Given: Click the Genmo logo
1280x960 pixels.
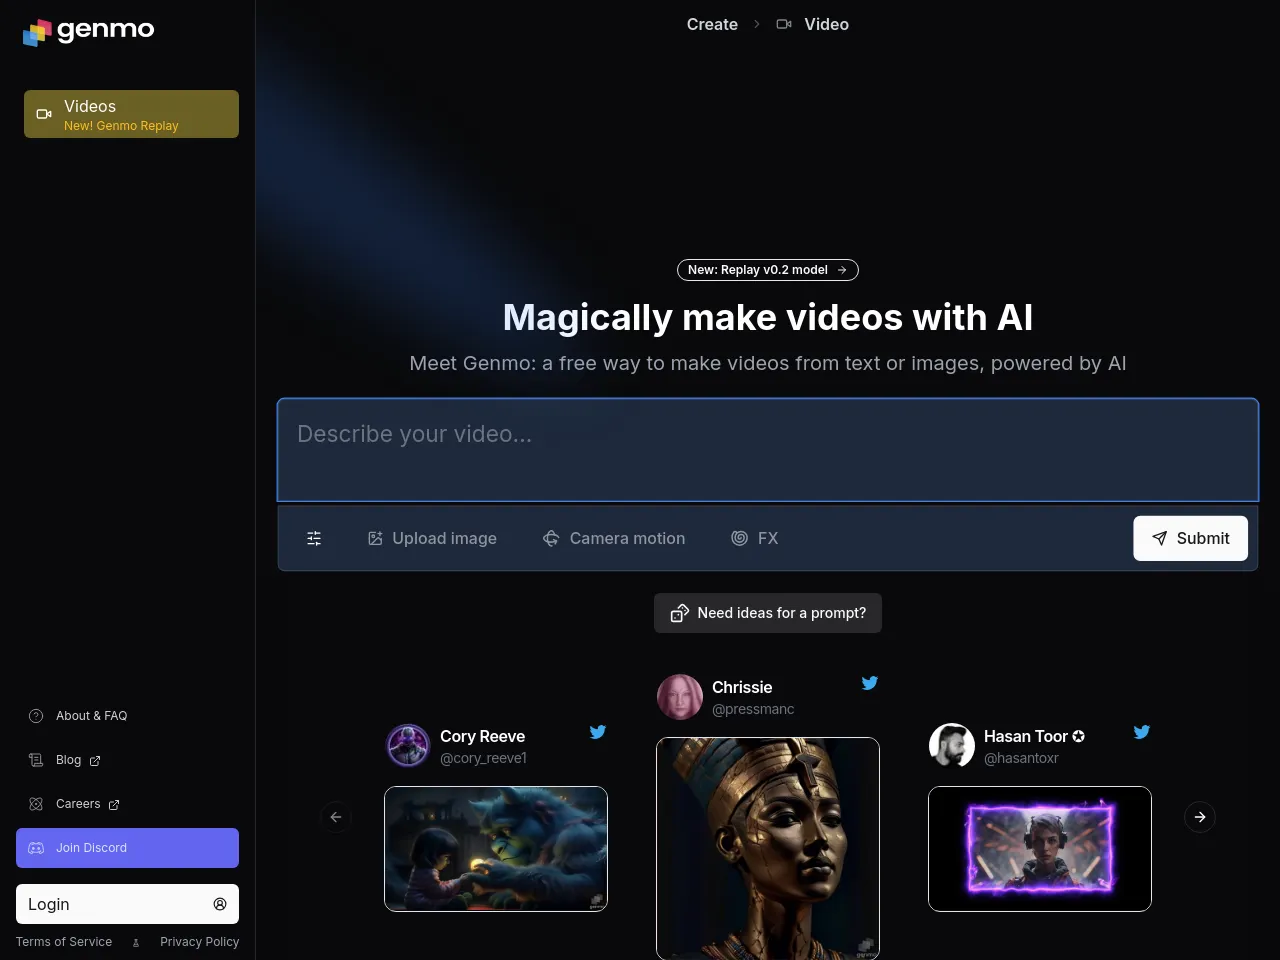Looking at the screenshot, I should [x=89, y=31].
